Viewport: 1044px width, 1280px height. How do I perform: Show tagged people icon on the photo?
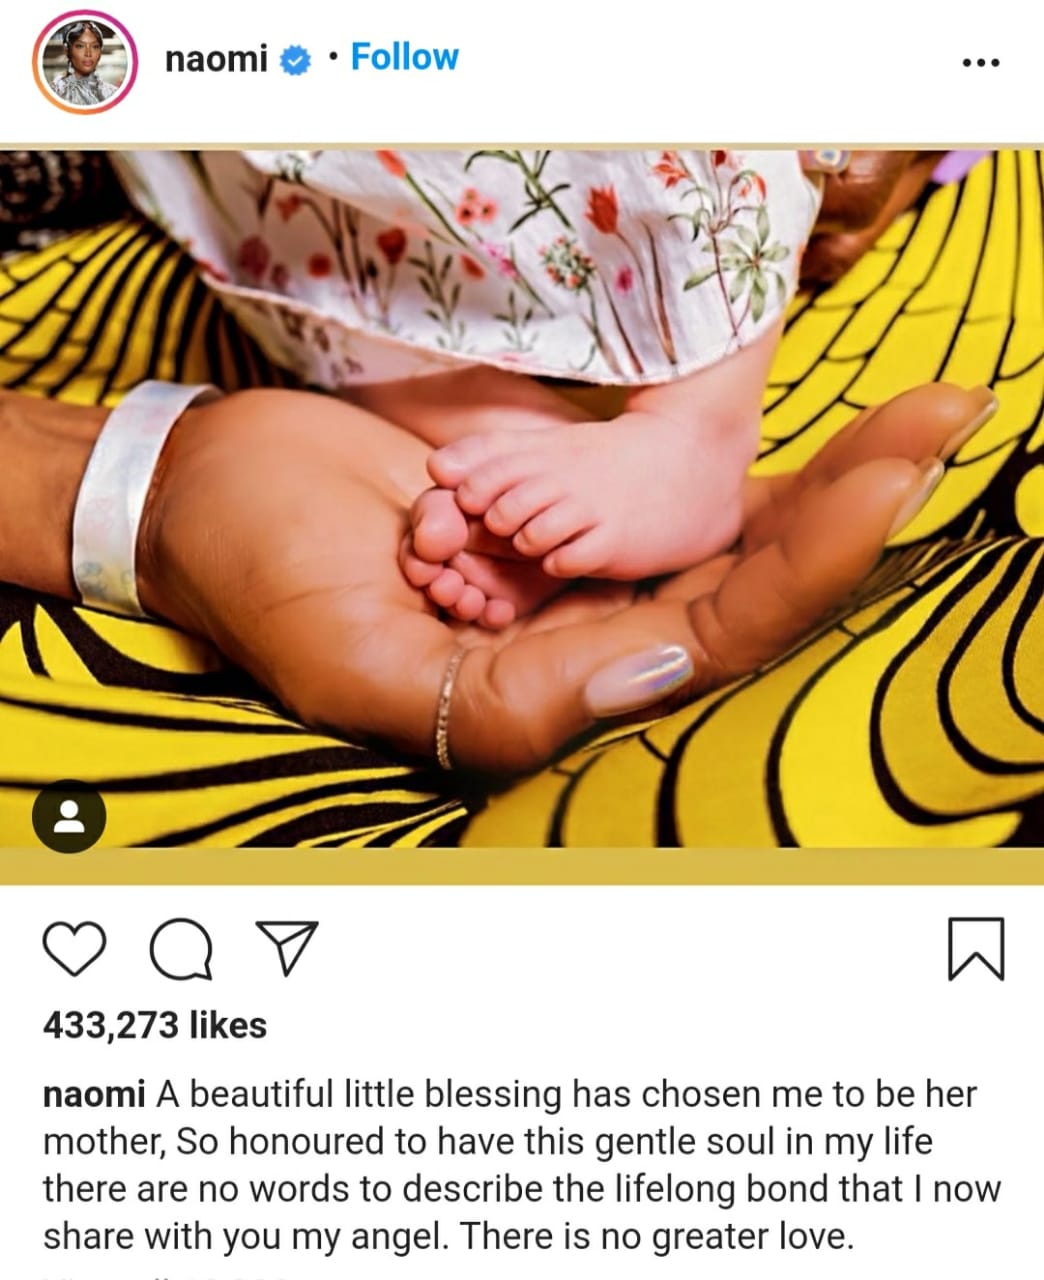pos(69,815)
